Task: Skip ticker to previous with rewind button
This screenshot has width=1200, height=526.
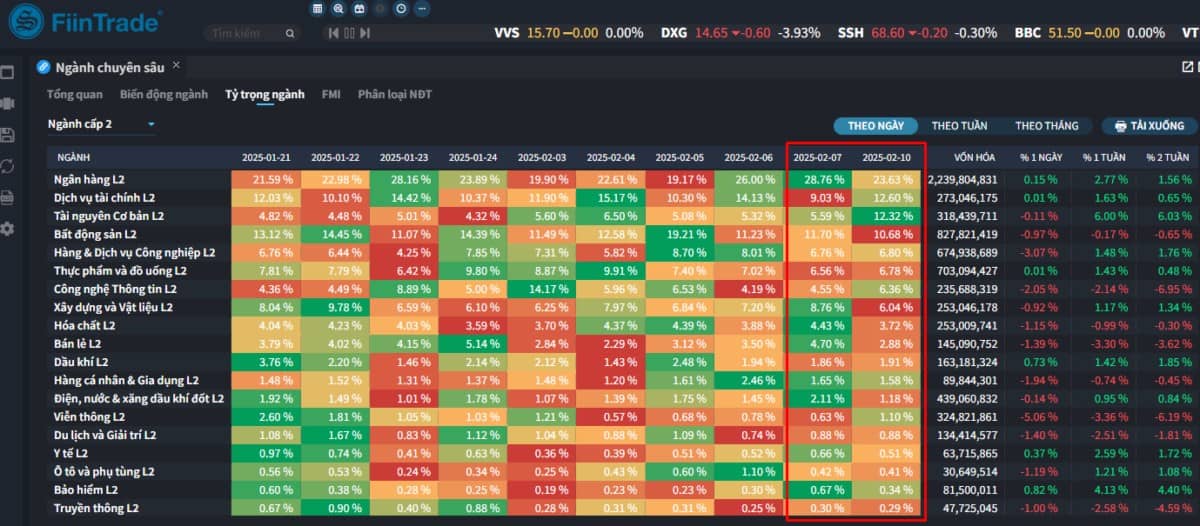Action: pos(334,33)
